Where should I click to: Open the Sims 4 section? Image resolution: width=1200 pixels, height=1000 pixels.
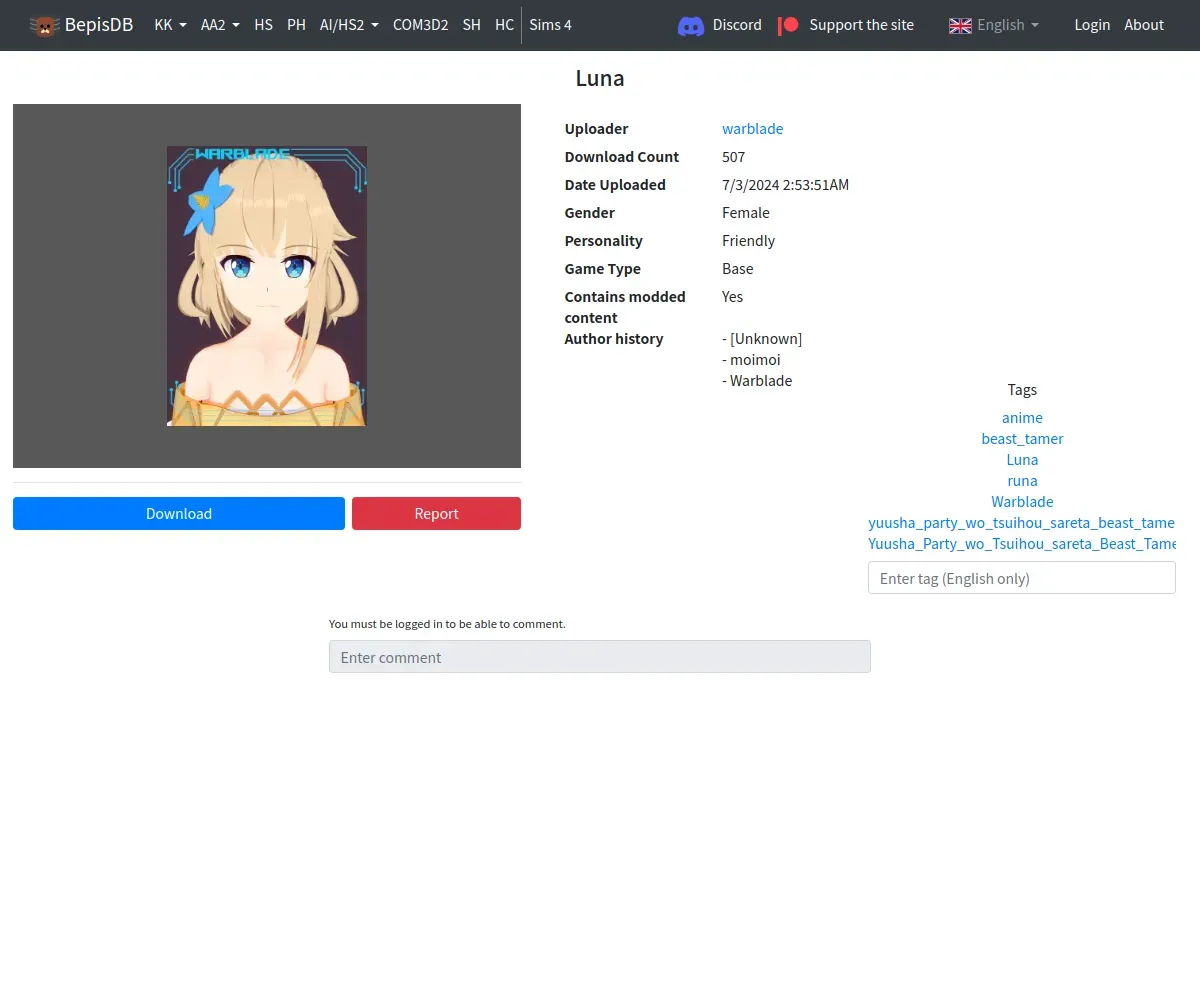coord(550,25)
